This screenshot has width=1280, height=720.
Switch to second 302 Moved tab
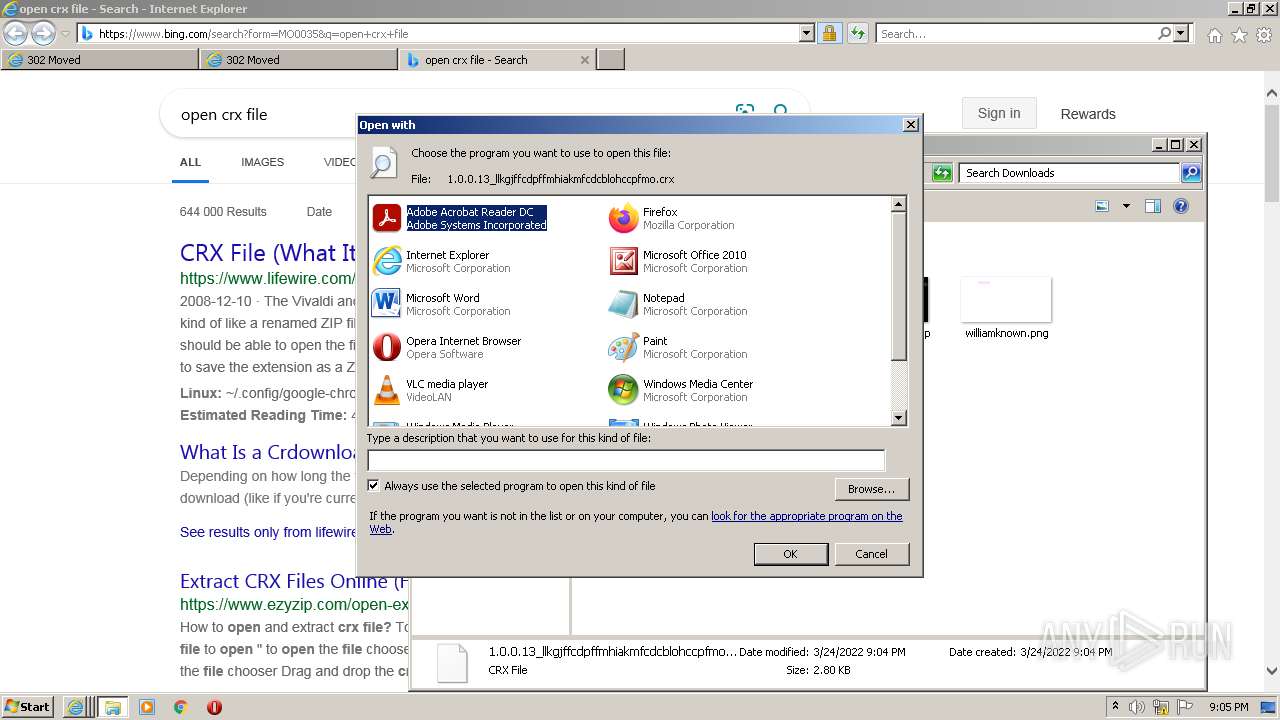coord(300,60)
